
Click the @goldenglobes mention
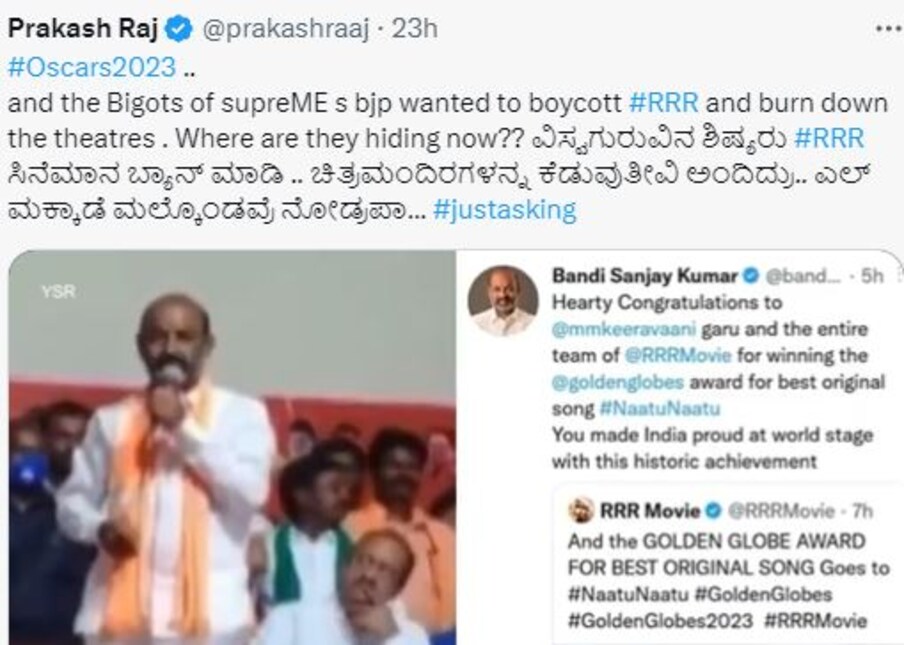point(618,382)
